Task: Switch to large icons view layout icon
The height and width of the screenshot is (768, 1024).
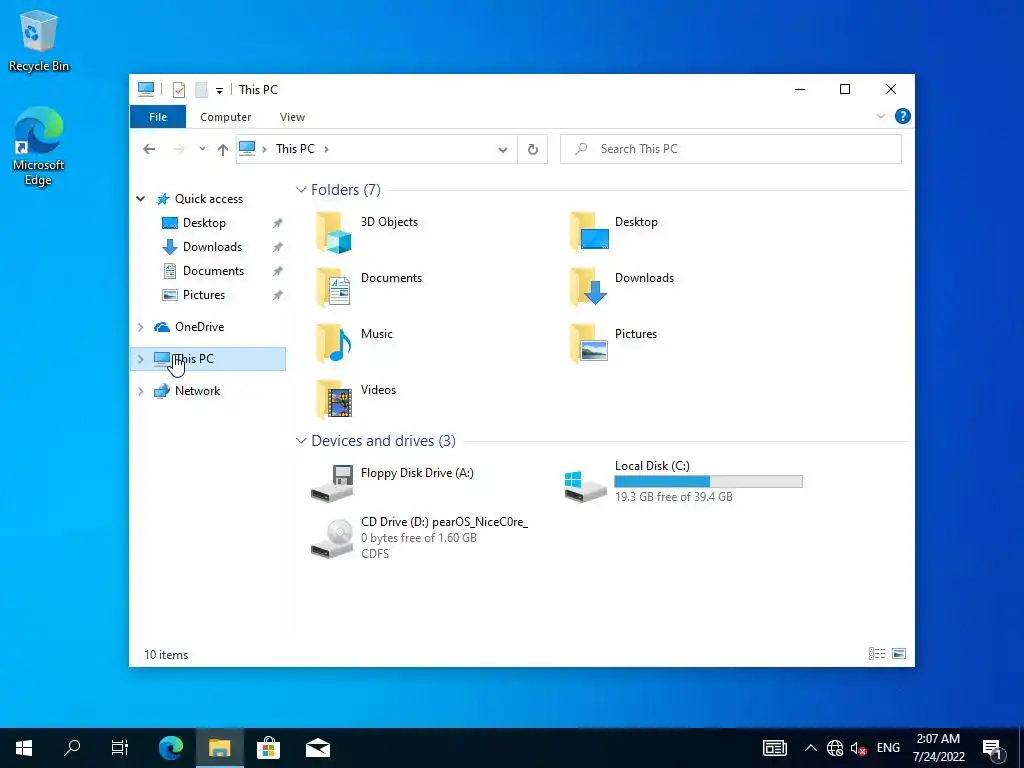Action: tap(899, 654)
